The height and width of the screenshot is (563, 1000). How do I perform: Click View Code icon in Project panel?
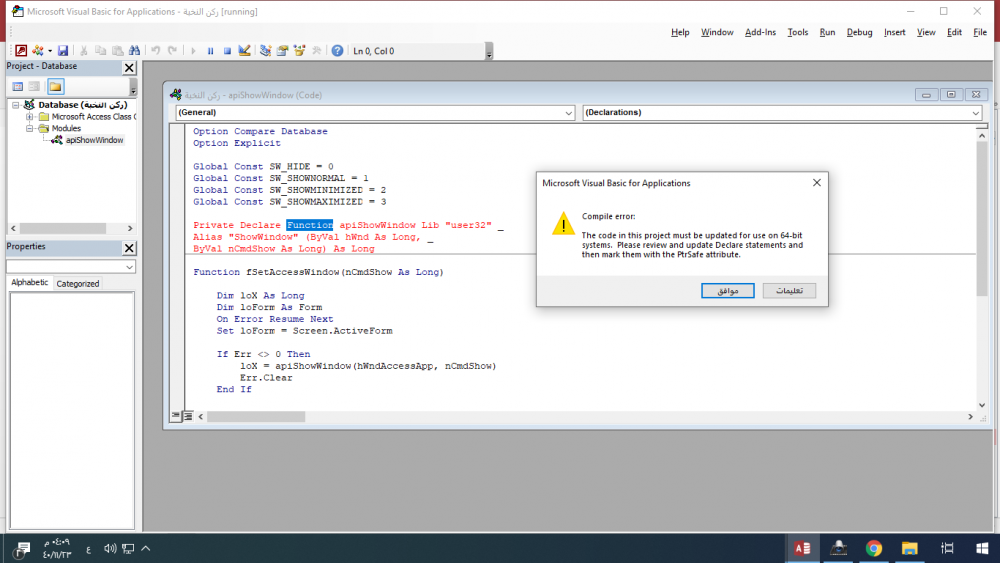tap(18, 86)
